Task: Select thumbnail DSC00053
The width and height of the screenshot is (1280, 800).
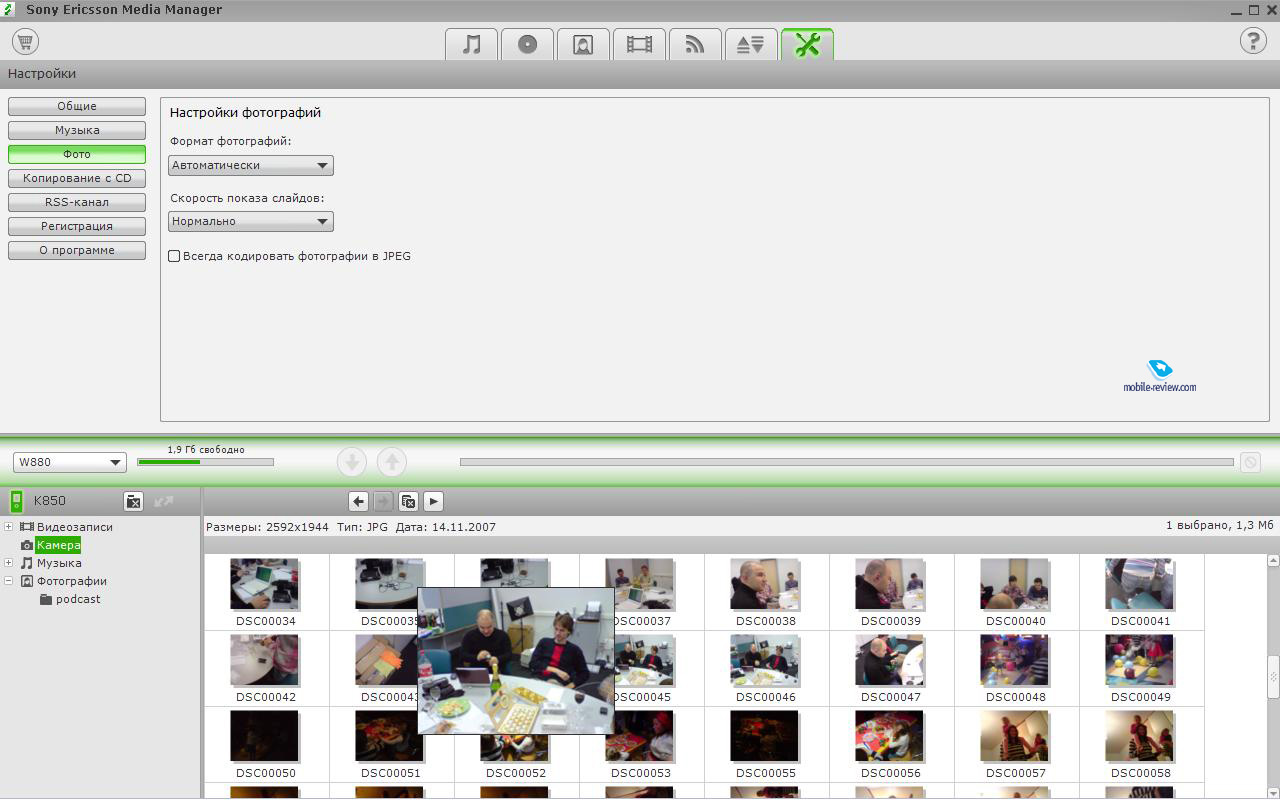Action: point(640,736)
